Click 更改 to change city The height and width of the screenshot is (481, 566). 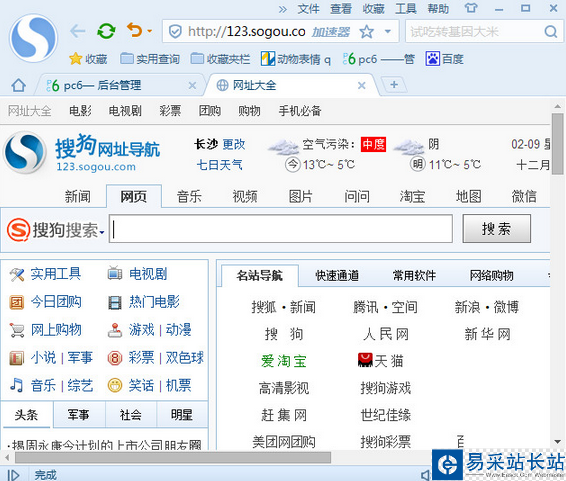234,144
